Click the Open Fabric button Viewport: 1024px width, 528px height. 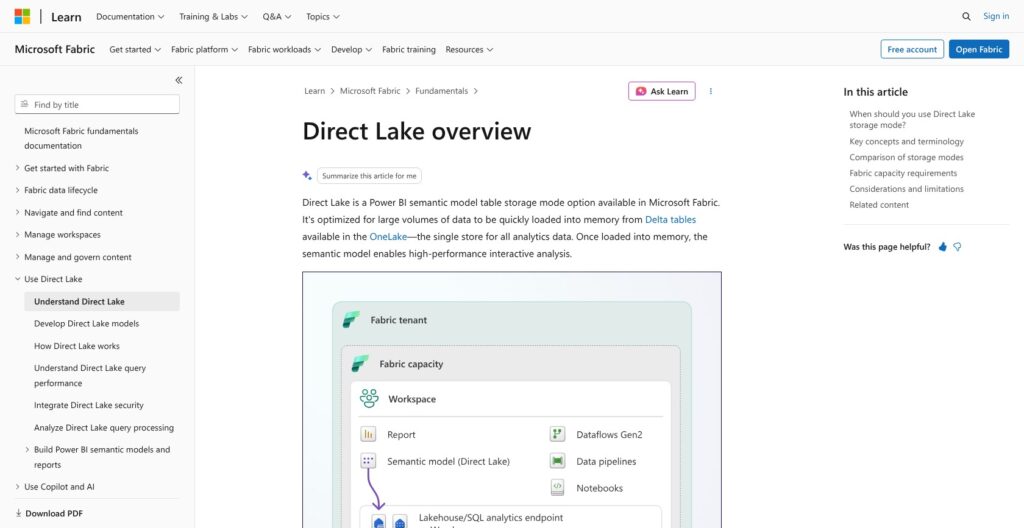coord(979,49)
